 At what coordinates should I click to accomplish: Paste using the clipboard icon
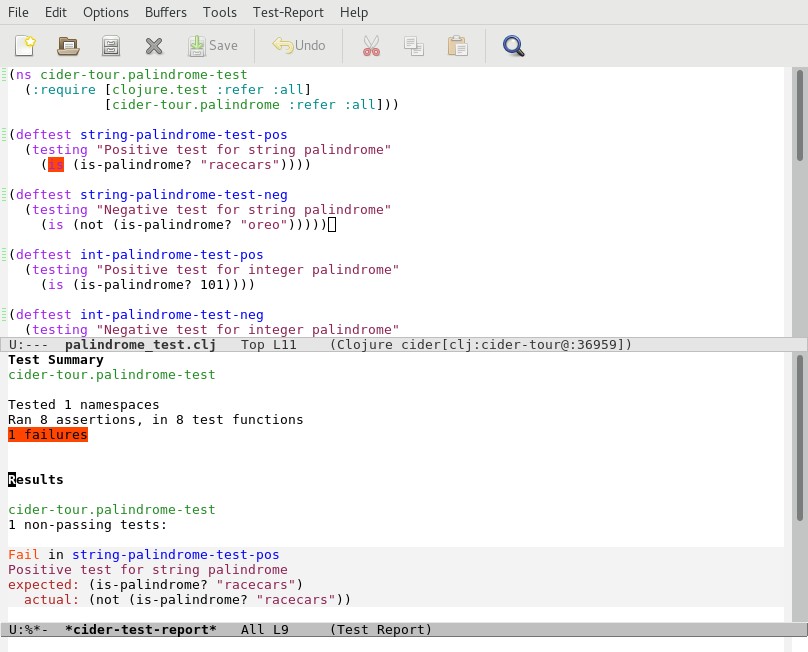457,45
